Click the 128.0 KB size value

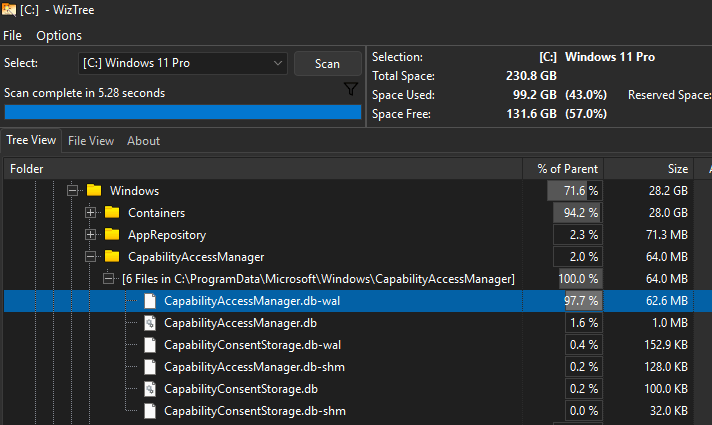click(x=666, y=367)
